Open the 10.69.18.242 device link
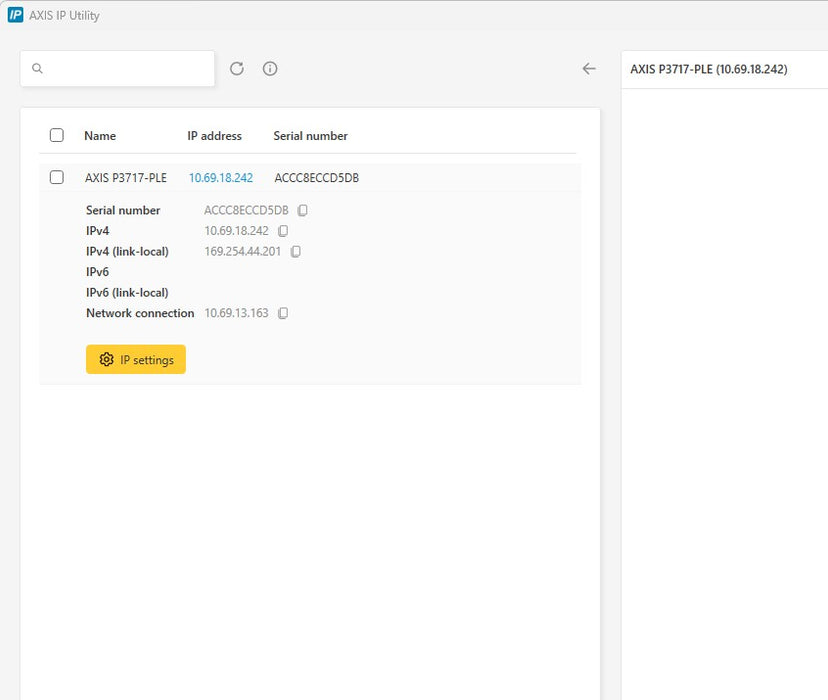828x700 pixels. tap(221, 178)
